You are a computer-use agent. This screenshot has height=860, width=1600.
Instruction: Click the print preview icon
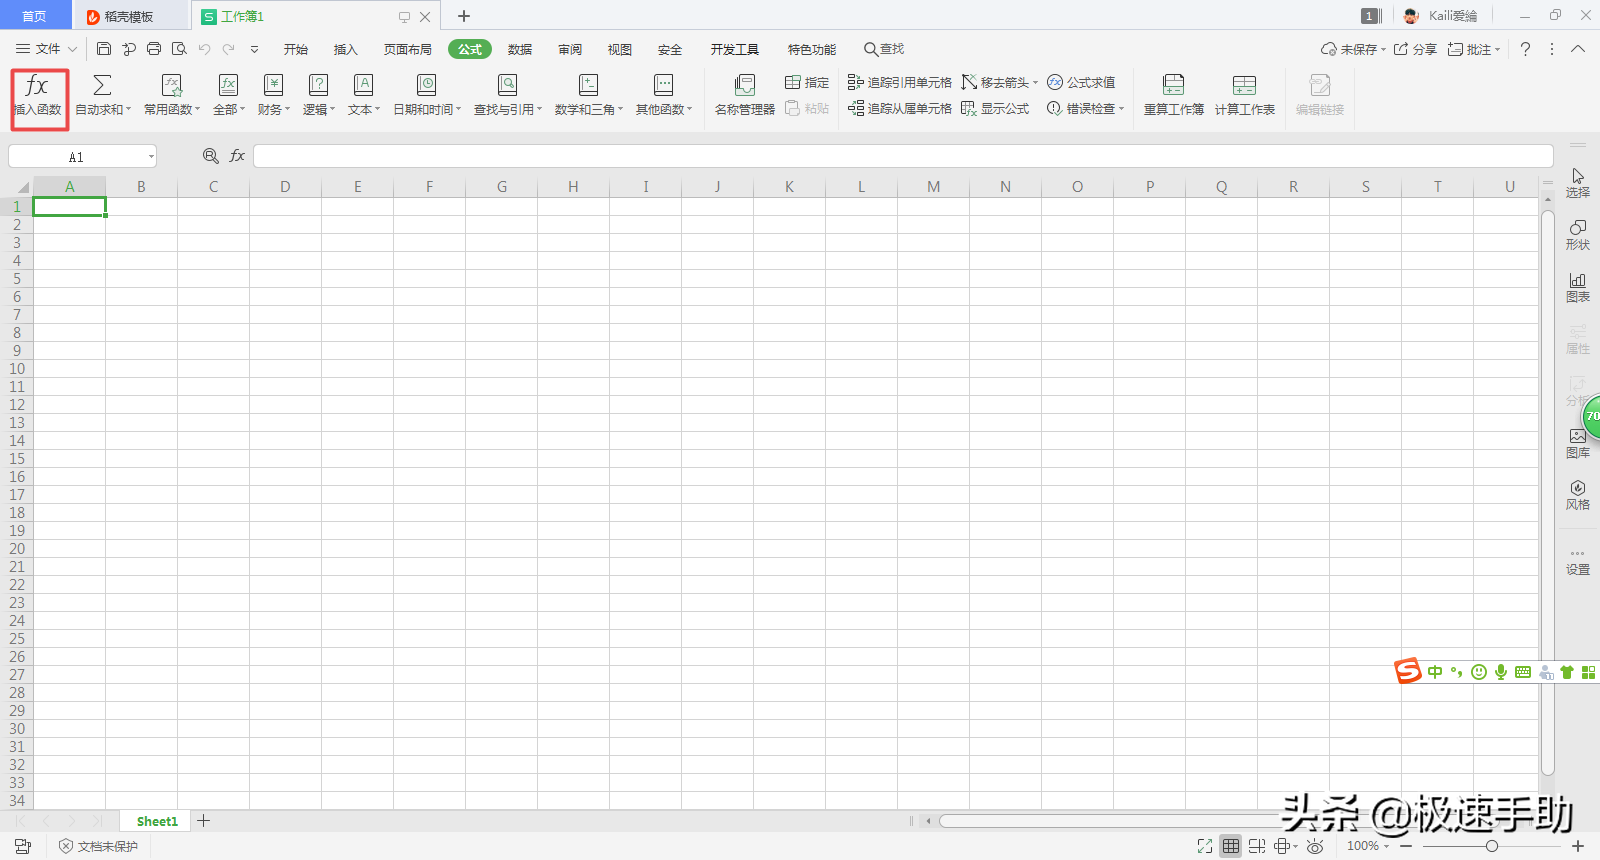click(179, 48)
